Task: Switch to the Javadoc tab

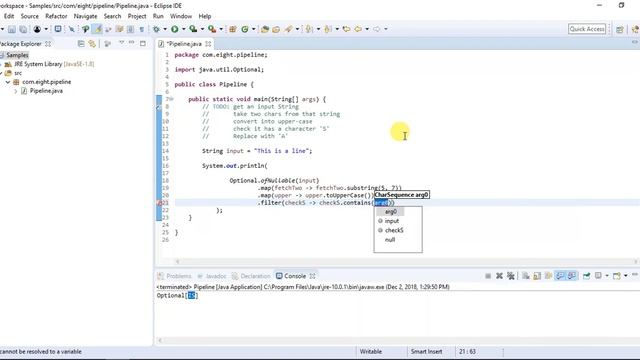Action: tap(212, 276)
